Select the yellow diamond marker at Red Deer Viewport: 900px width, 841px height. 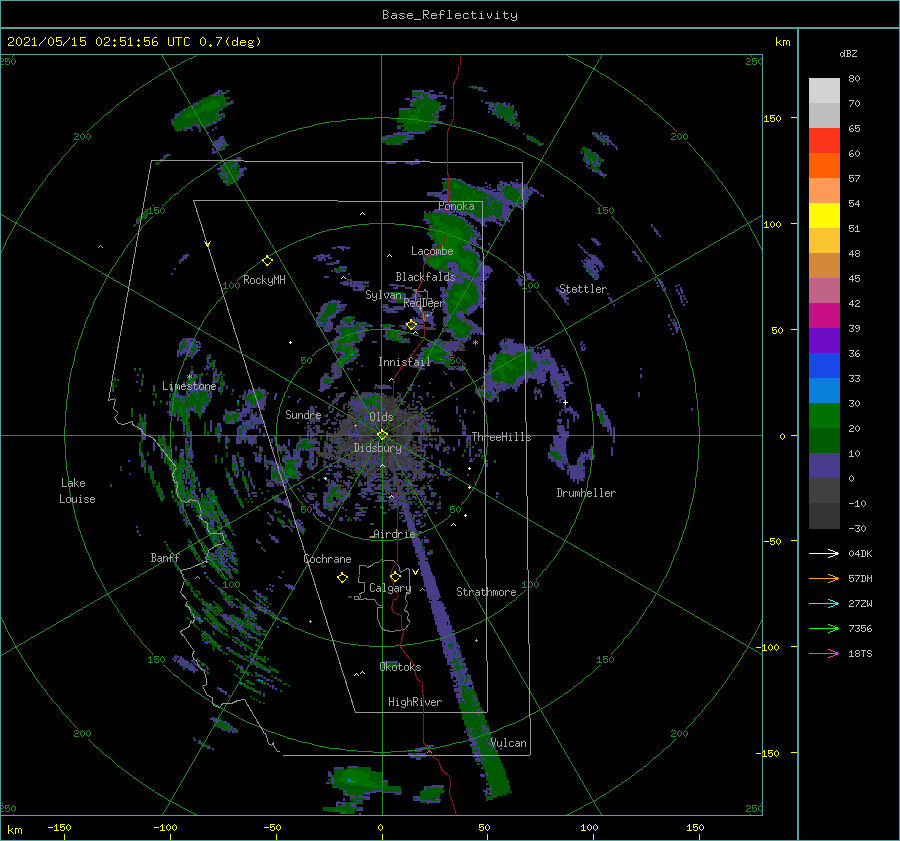click(411, 325)
